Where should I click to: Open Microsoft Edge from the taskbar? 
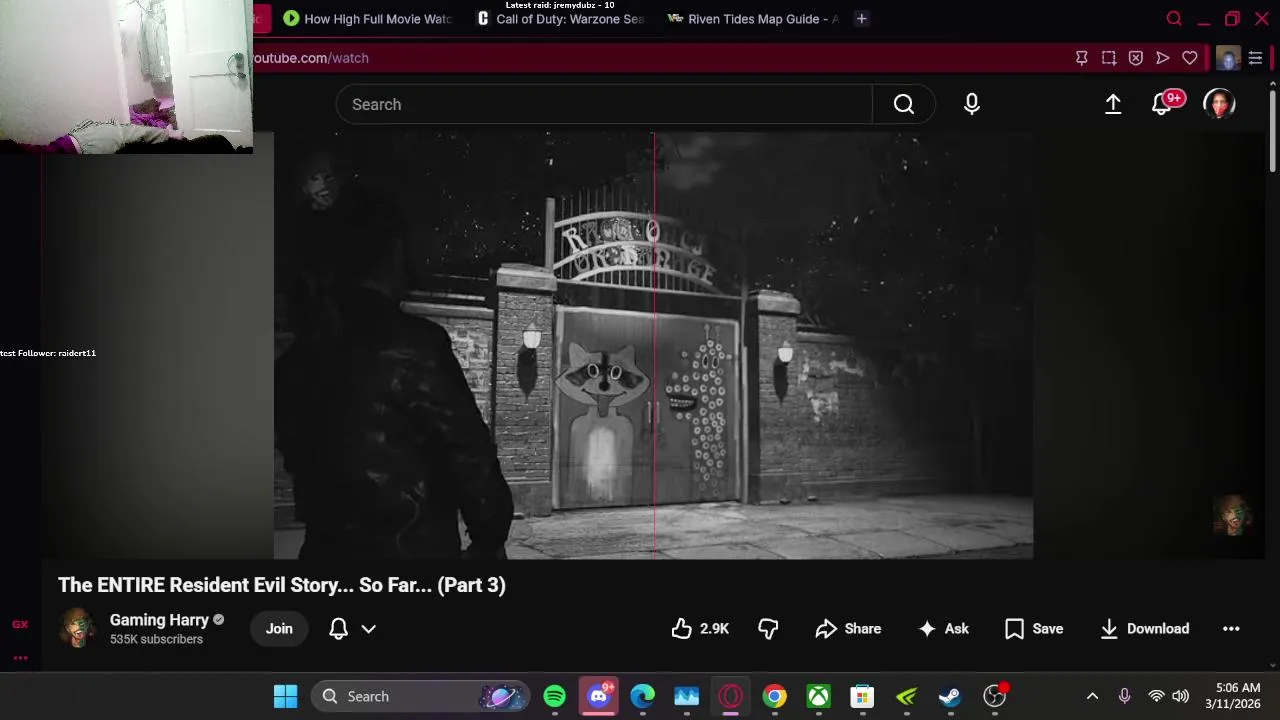tap(643, 696)
